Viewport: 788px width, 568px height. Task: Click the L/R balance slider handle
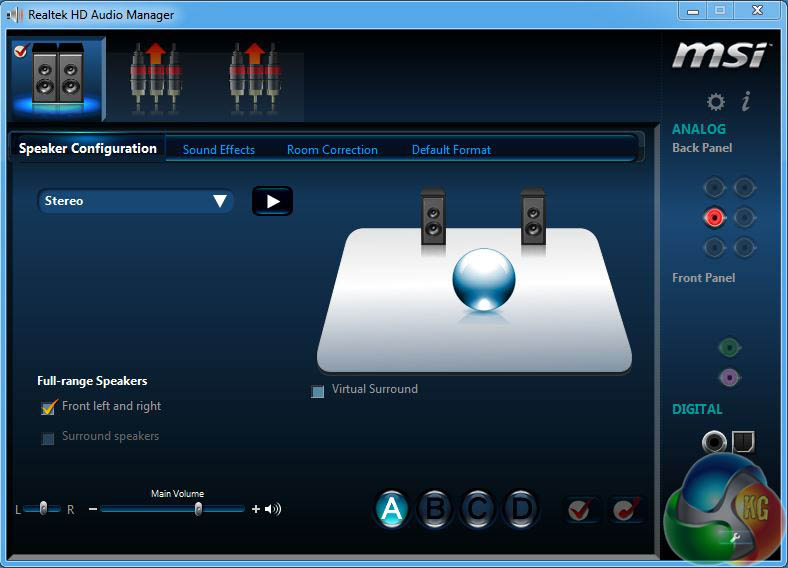43,509
